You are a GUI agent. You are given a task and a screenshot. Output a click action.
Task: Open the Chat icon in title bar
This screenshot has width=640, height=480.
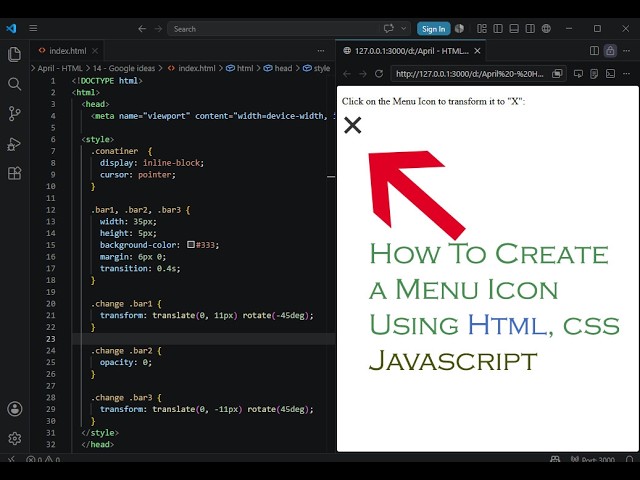(389, 29)
